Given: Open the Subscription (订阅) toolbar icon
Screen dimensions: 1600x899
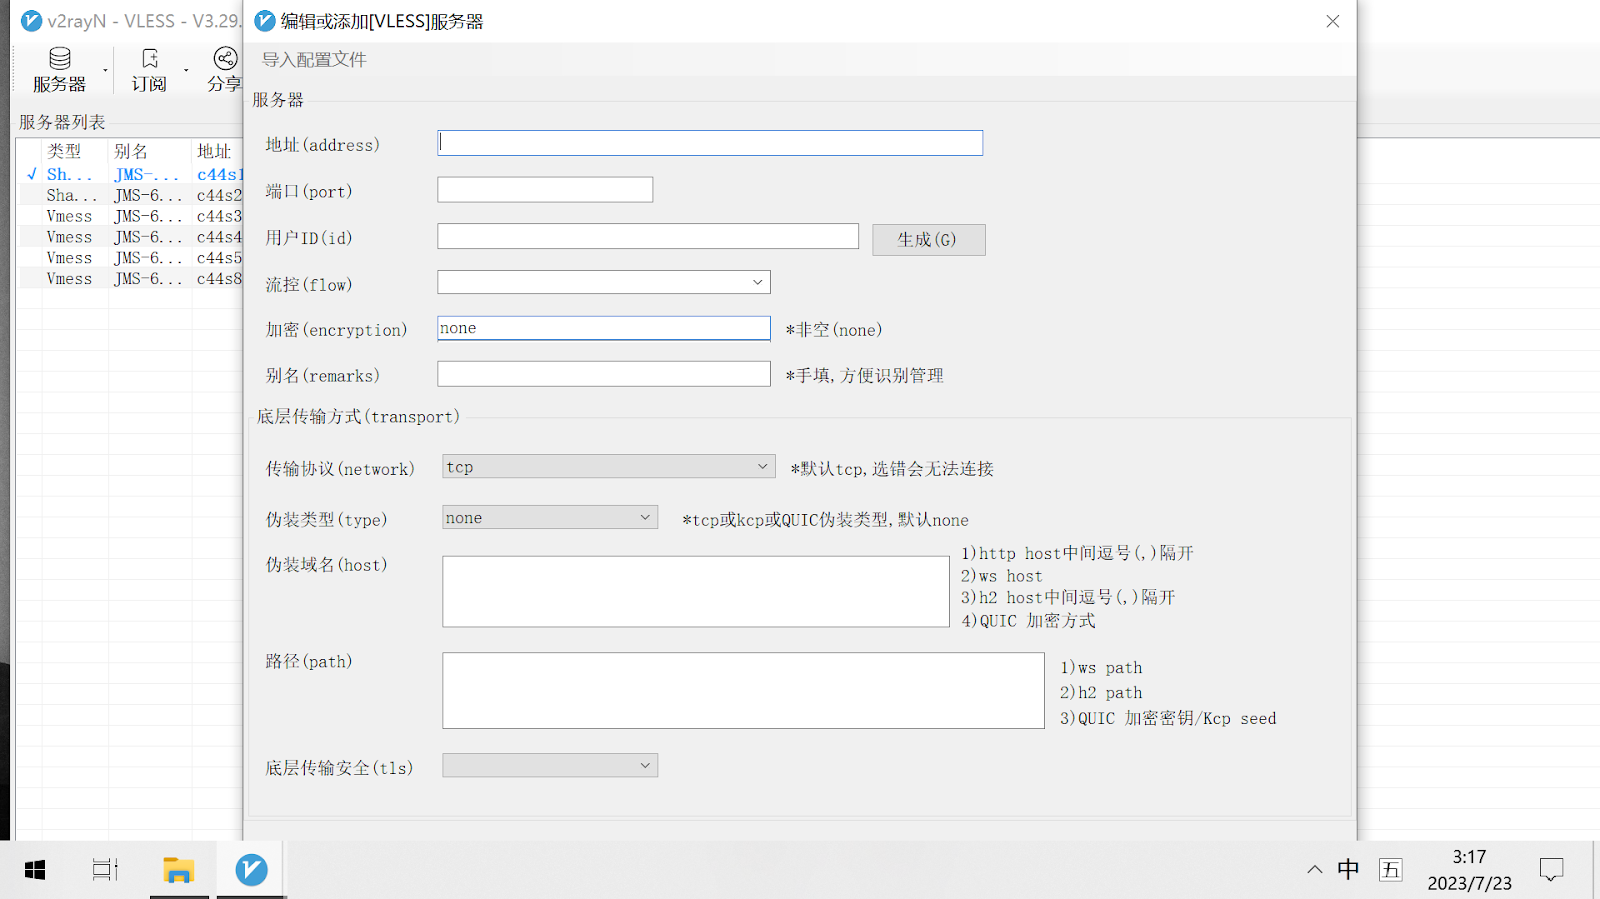Looking at the screenshot, I should 149,69.
